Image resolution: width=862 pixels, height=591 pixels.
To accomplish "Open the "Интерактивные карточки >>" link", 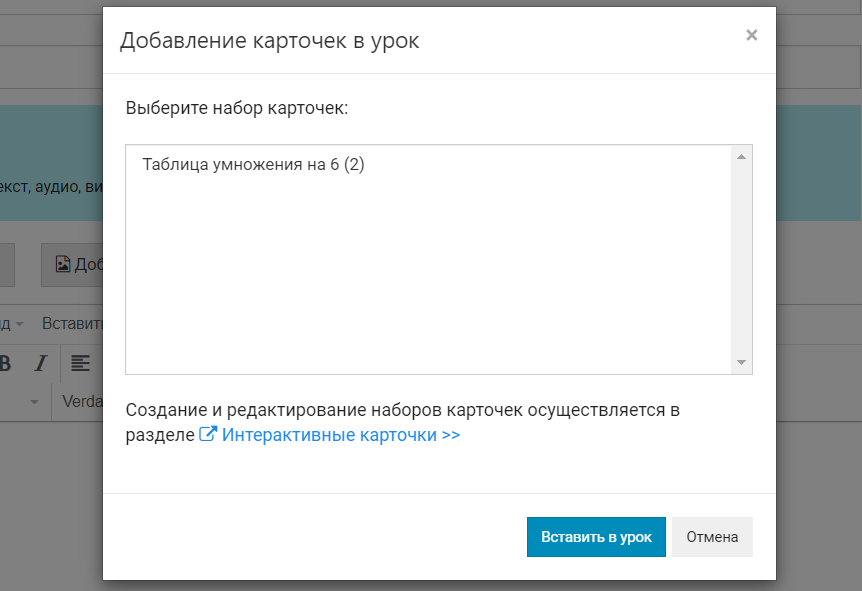I will tap(340, 435).
